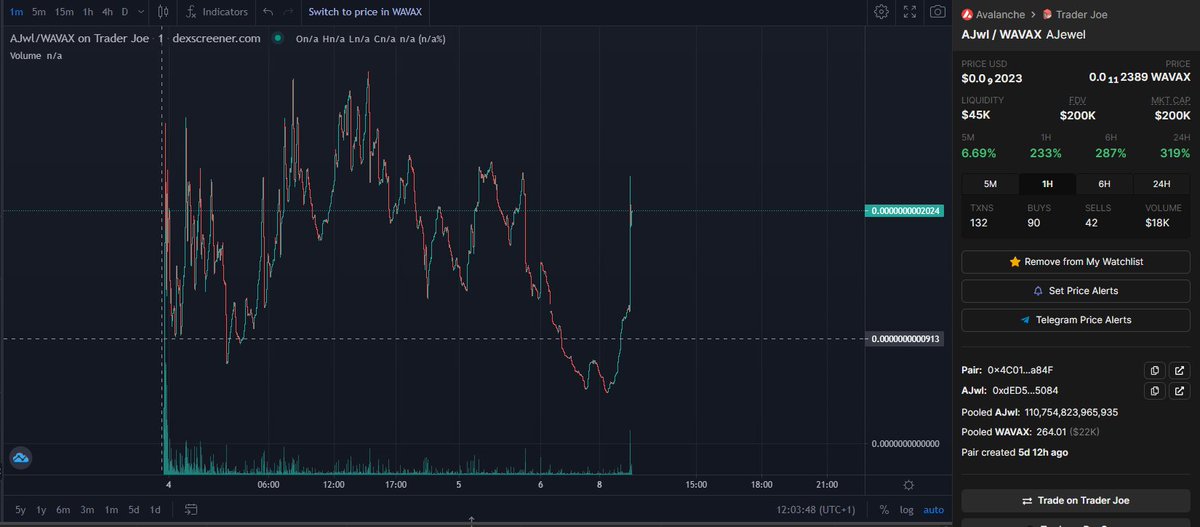Click the MKT CAP label
This screenshot has height=527, width=1200.
pos(1170,100)
